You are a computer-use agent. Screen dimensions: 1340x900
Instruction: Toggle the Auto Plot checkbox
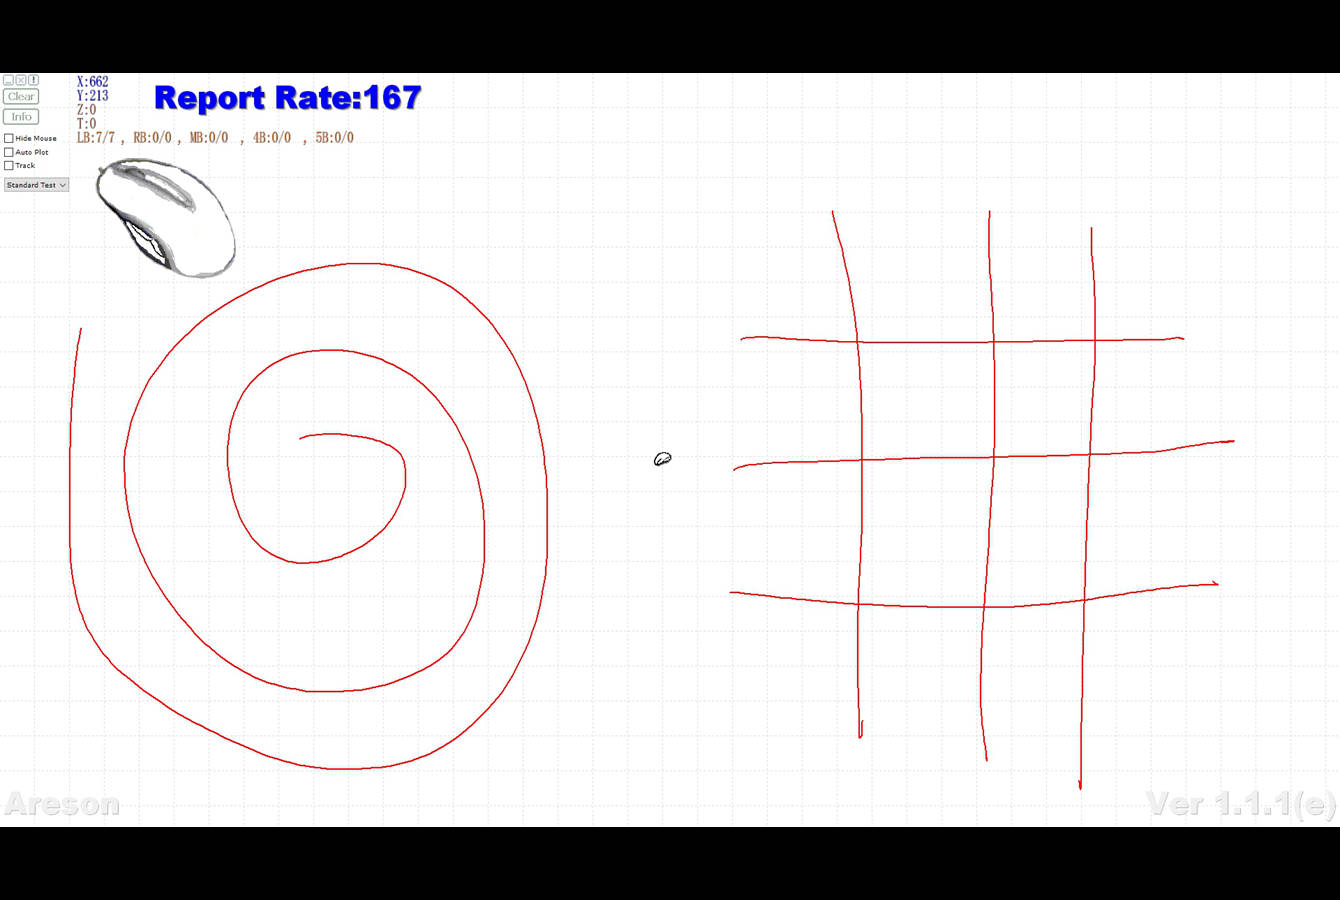tap(9, 152)
